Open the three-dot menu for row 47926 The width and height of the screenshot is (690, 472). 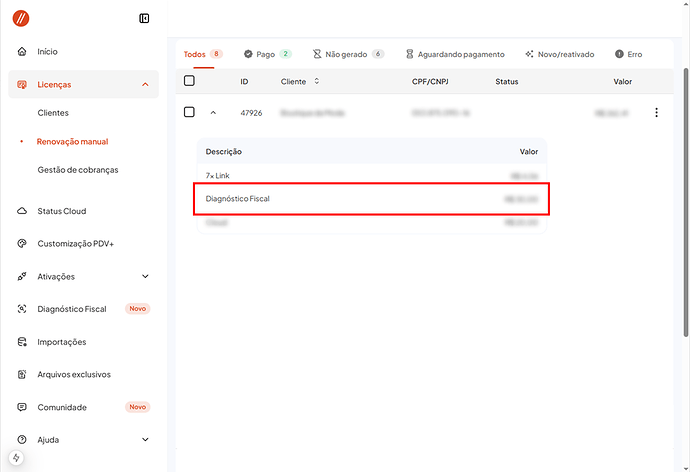[656, 113]
